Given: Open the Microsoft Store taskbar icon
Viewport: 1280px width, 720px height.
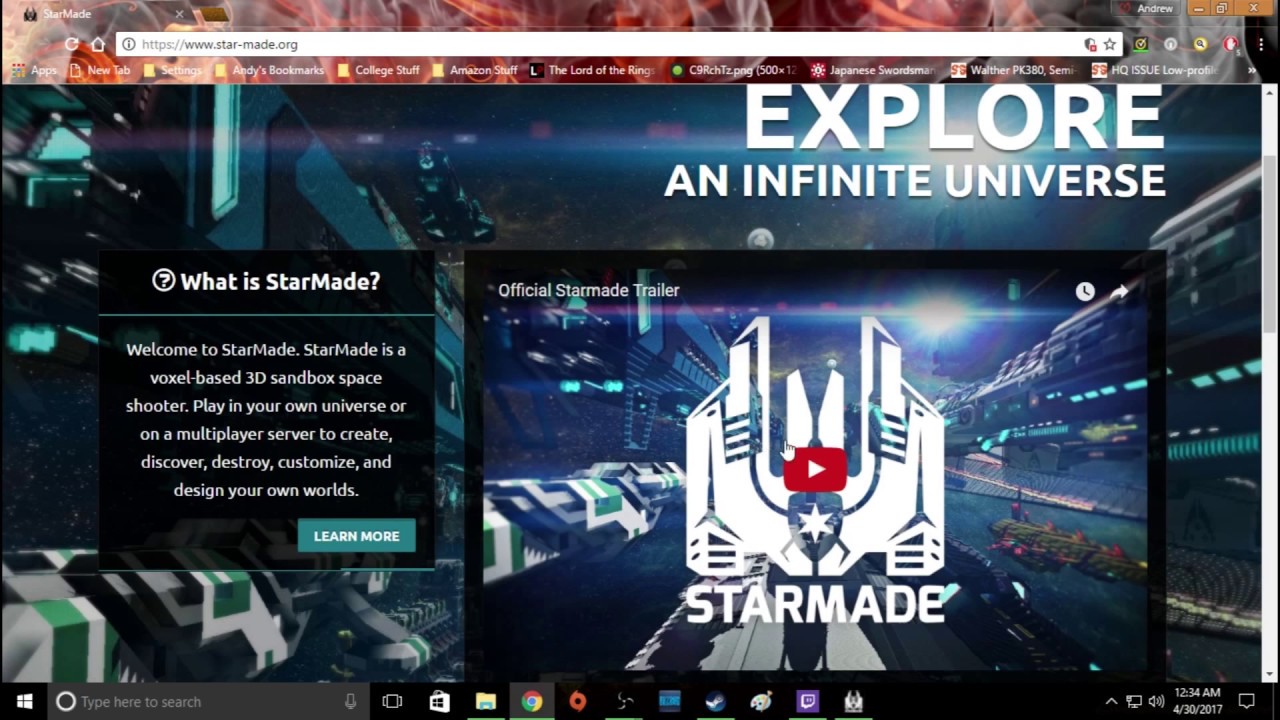Looking at the screenshot, I should 439,701.
